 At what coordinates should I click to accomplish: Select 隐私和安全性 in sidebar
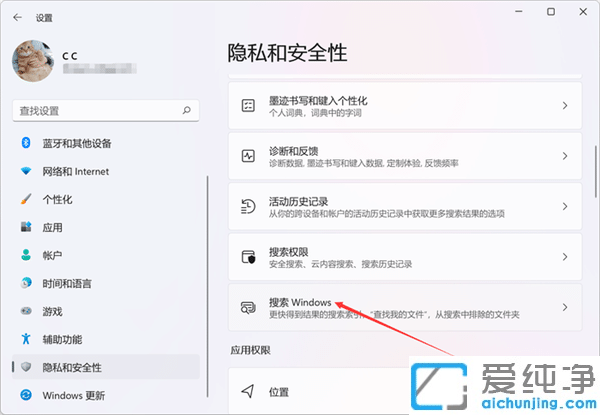pyautogui.click(x=106, y=367)
